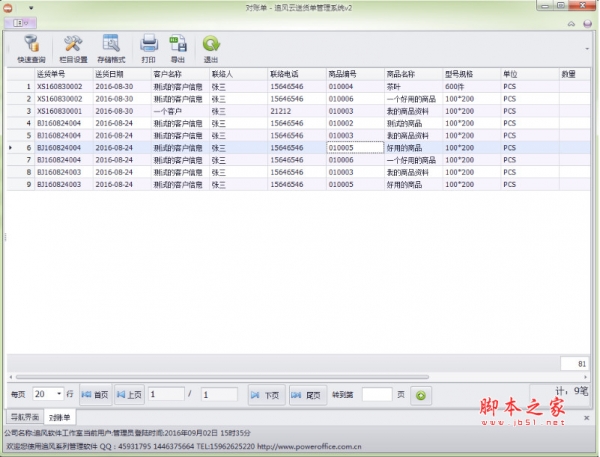Click the www.poweroffice.com.cn link in status bar
The width and height of the screenshot is (600, 457).
coord(309,446)
